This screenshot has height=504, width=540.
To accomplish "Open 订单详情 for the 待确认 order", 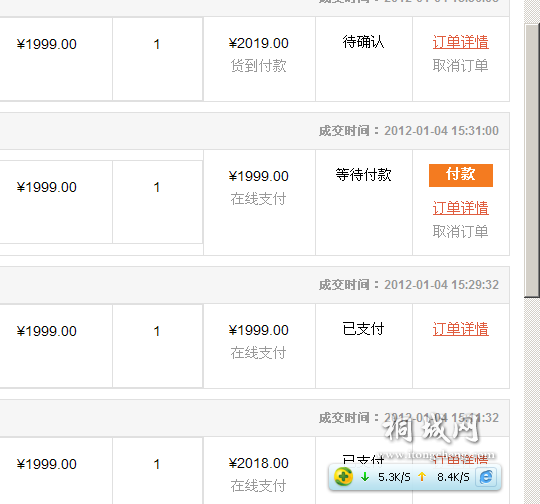I will [x=460, y=42].
